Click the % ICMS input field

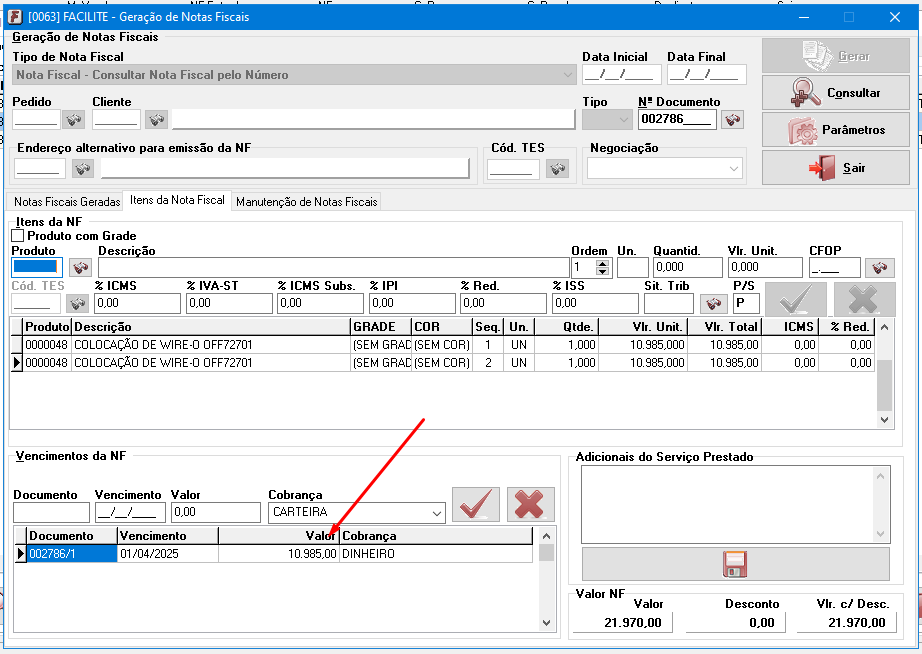click(x=137, y=303)
